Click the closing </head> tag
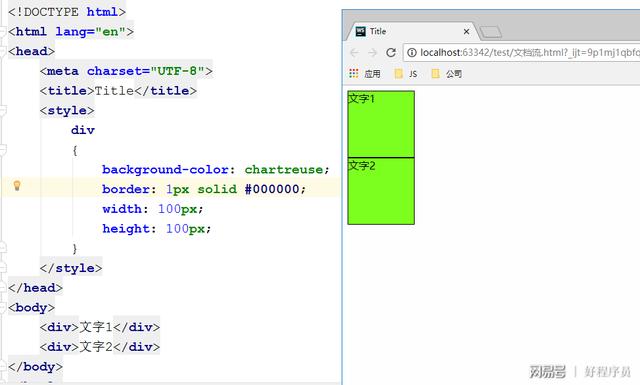 [36, 288]
